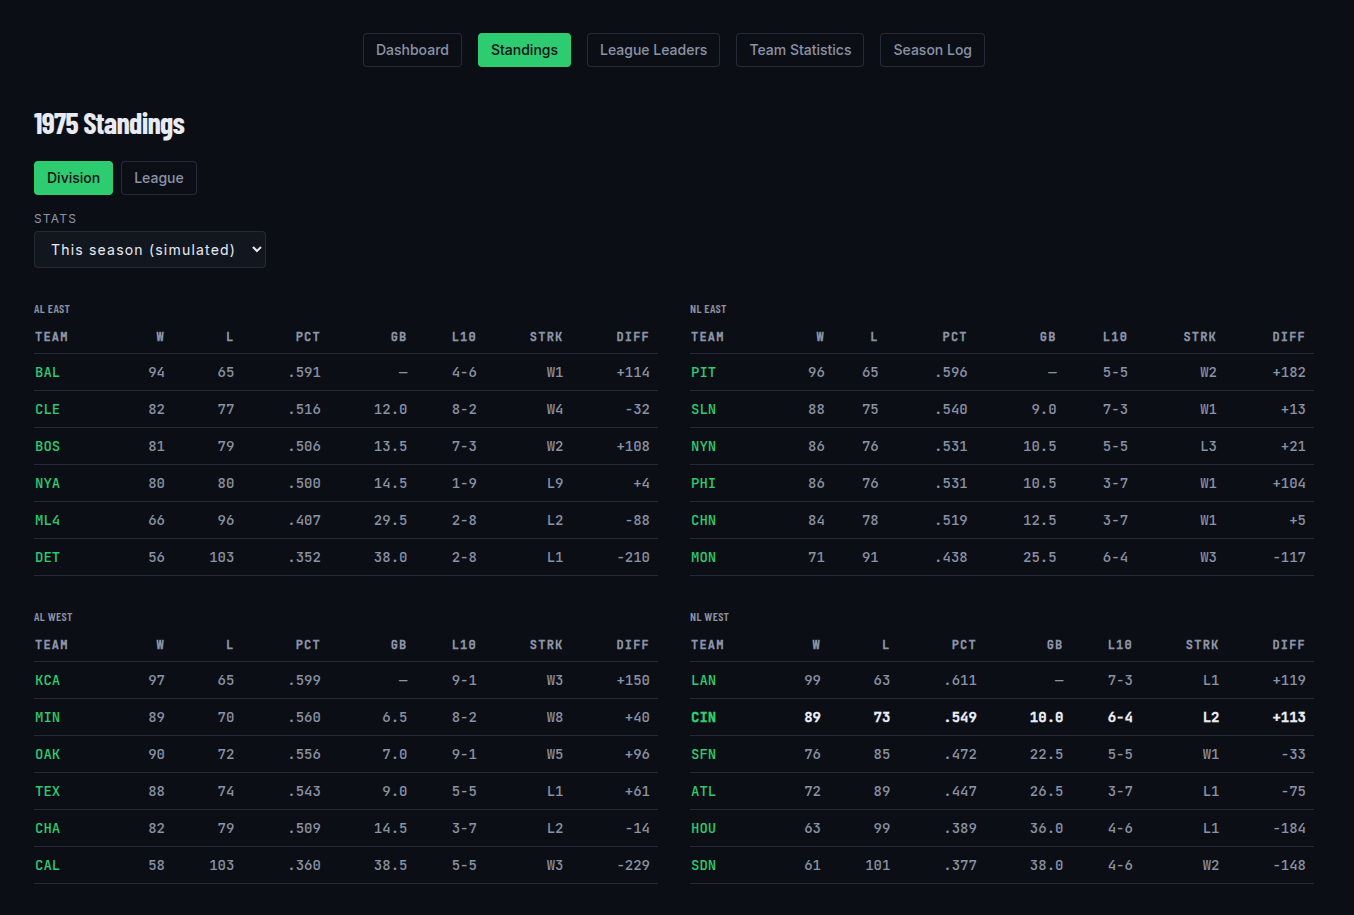This screenshot has width=1354, height=915.
Task: Click SDN games back 38.0
Action: click(x=1046, y=865)
